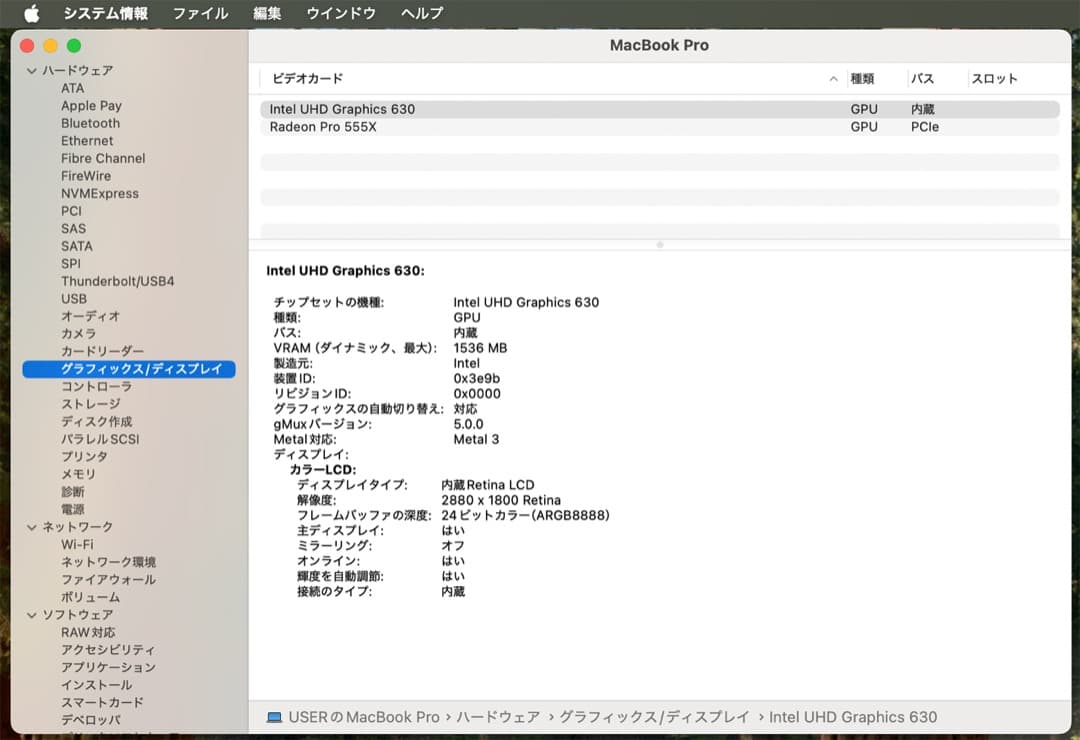Click Intel UHD Graphics 630 in path bar
1080x740 pixels.
(x=853, y=717)
